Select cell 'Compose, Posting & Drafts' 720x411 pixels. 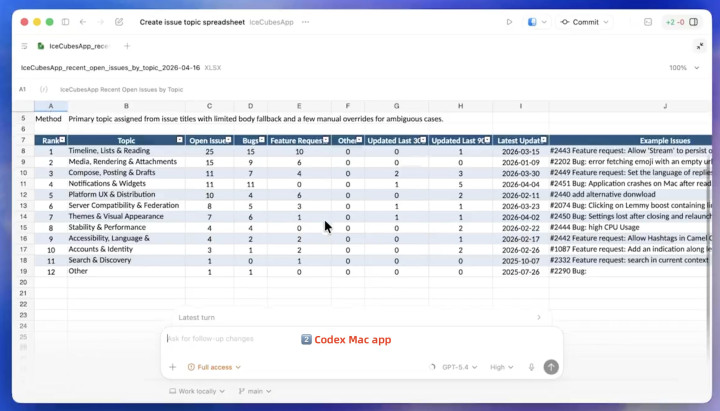(x=126, y=173)
